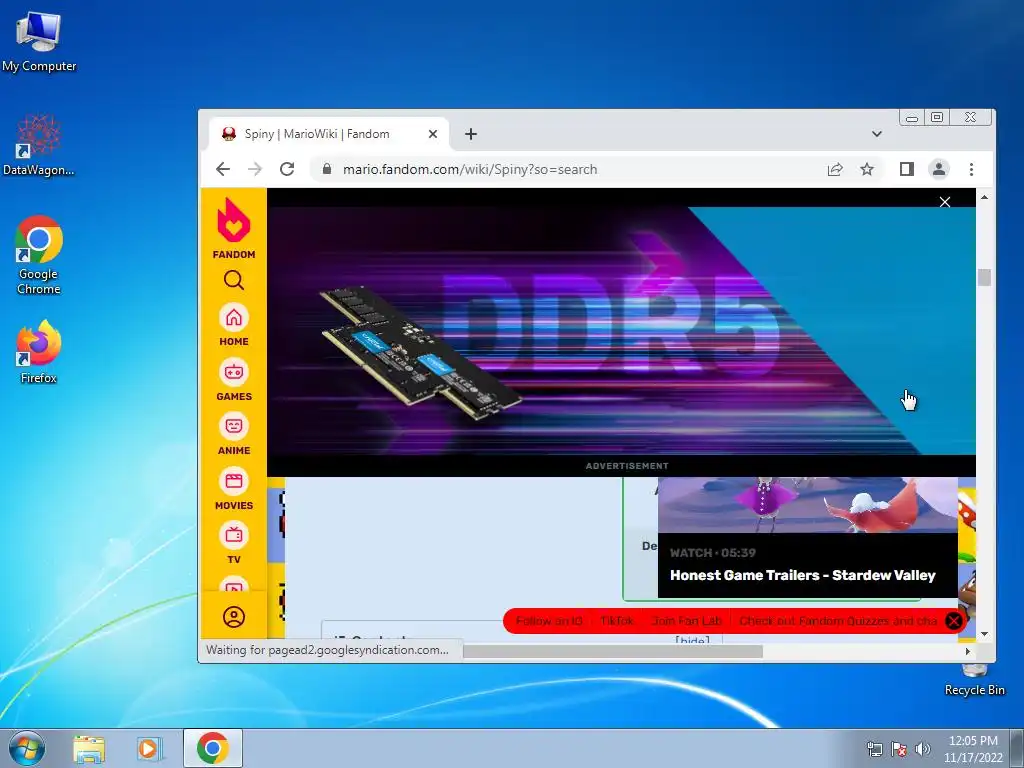
Task: Click vertical scrollbar up arrow
Action: pyautogui.click(x=984, y=197)
